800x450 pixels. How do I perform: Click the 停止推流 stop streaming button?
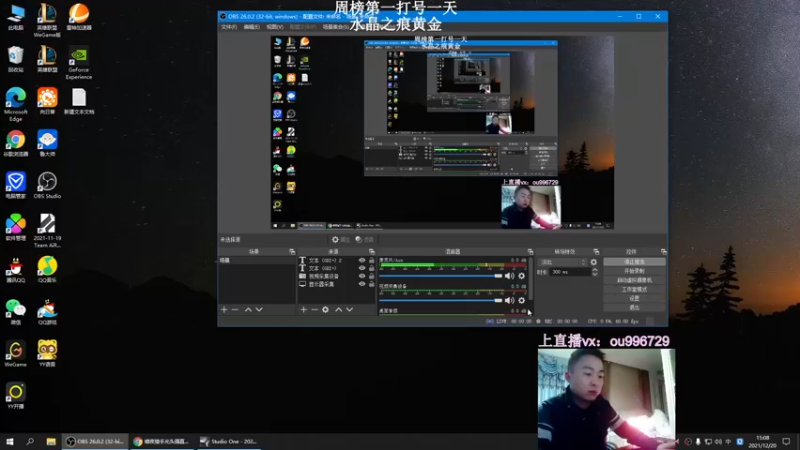(634, 262)
